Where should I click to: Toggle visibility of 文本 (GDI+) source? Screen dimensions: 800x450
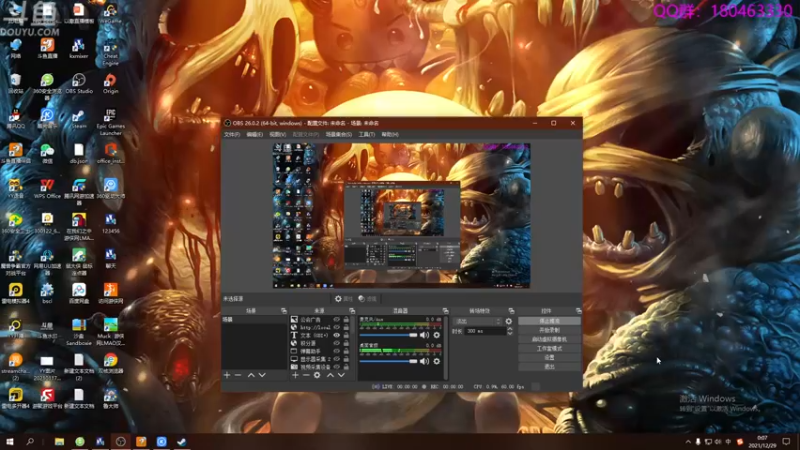pyautogui.click(x=336, y=336)
